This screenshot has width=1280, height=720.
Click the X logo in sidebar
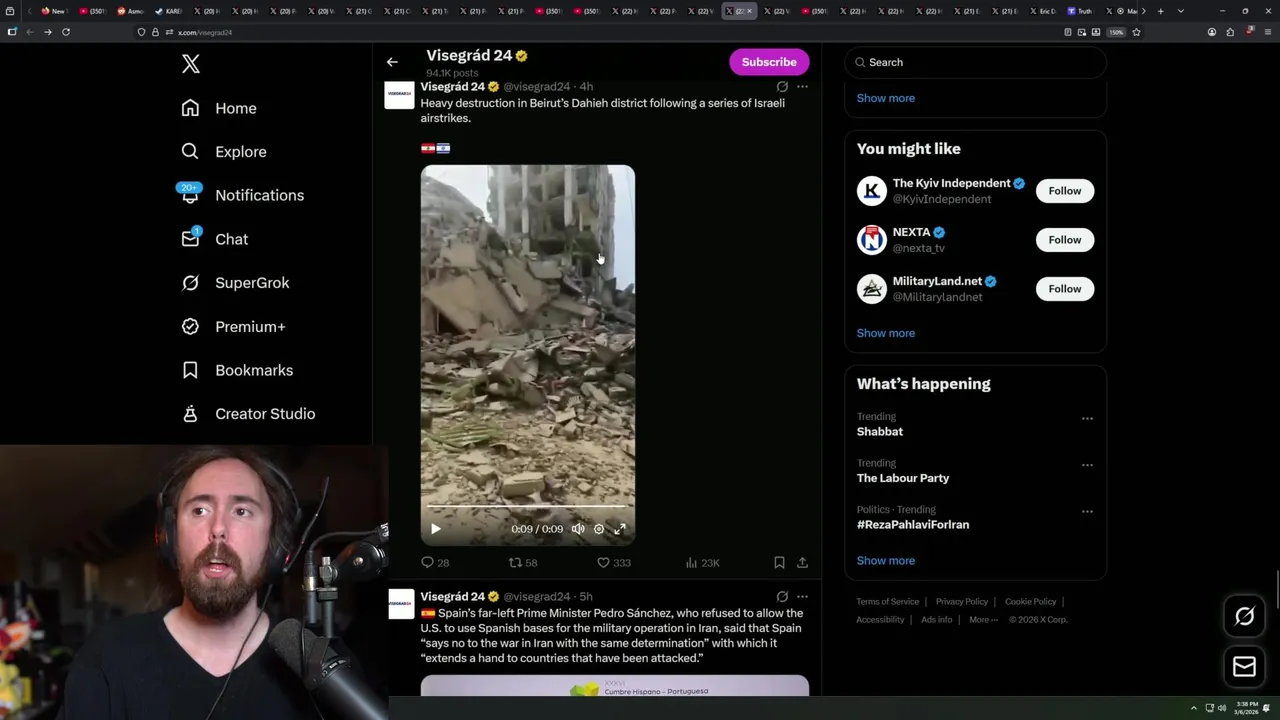pos(191,64)
